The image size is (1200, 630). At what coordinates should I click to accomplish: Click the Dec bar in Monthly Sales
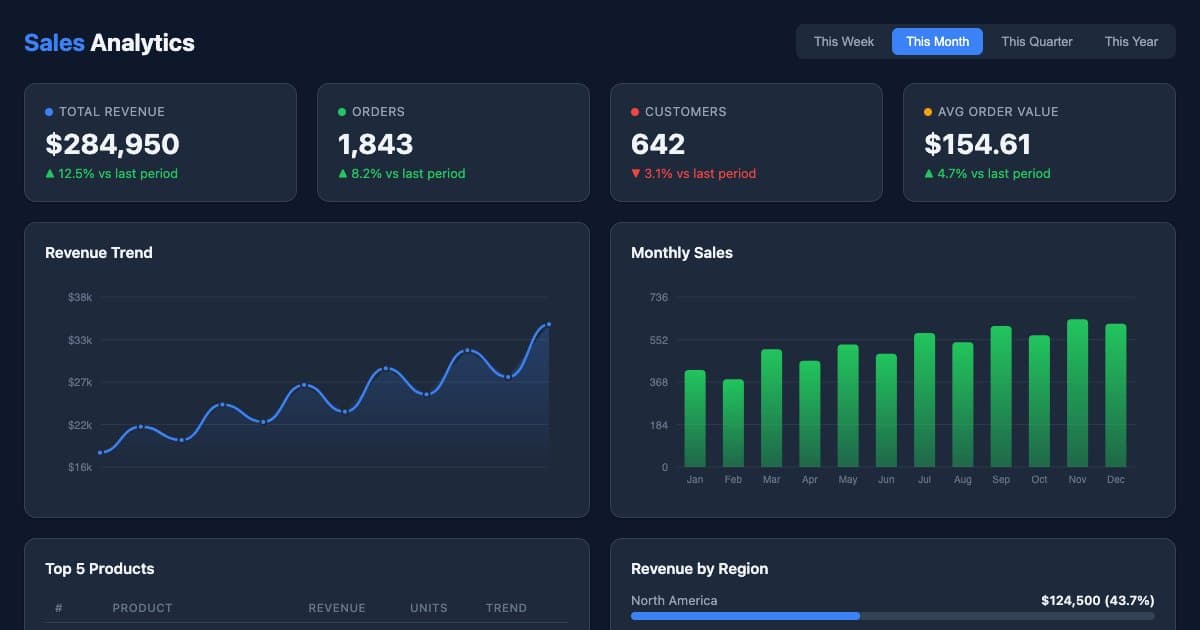point(1116,395)
